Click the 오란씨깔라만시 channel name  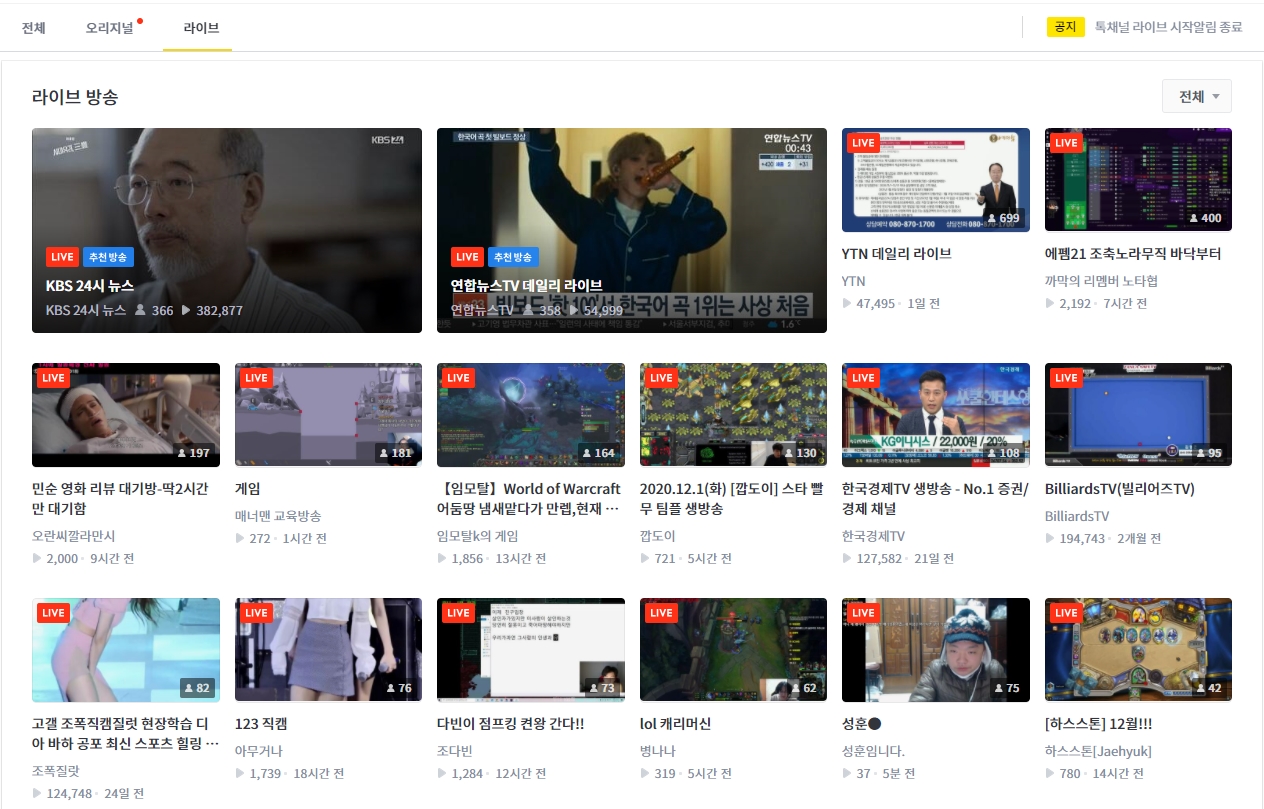coord(74,536)
